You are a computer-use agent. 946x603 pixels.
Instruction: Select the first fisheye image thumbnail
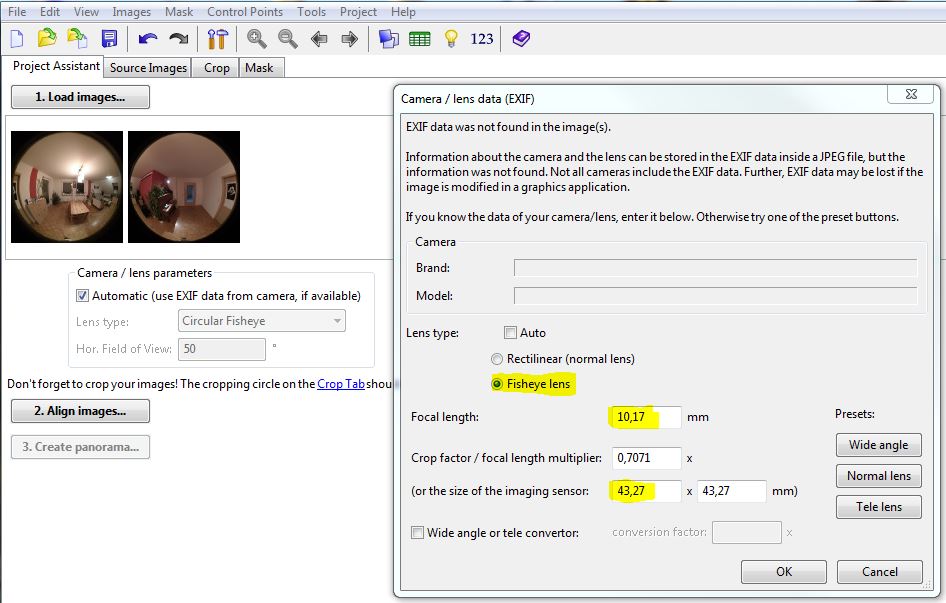[x=67, y=187]
